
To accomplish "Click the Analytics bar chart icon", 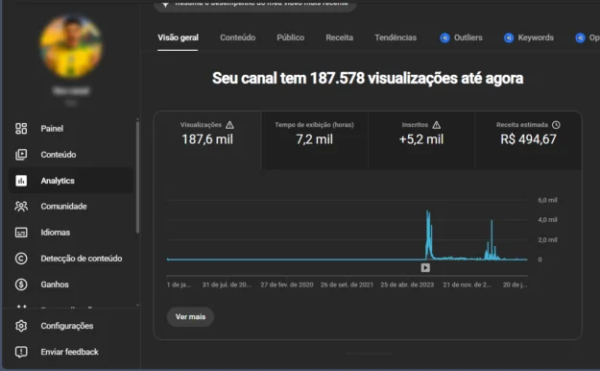I will [x=21, y=181].
